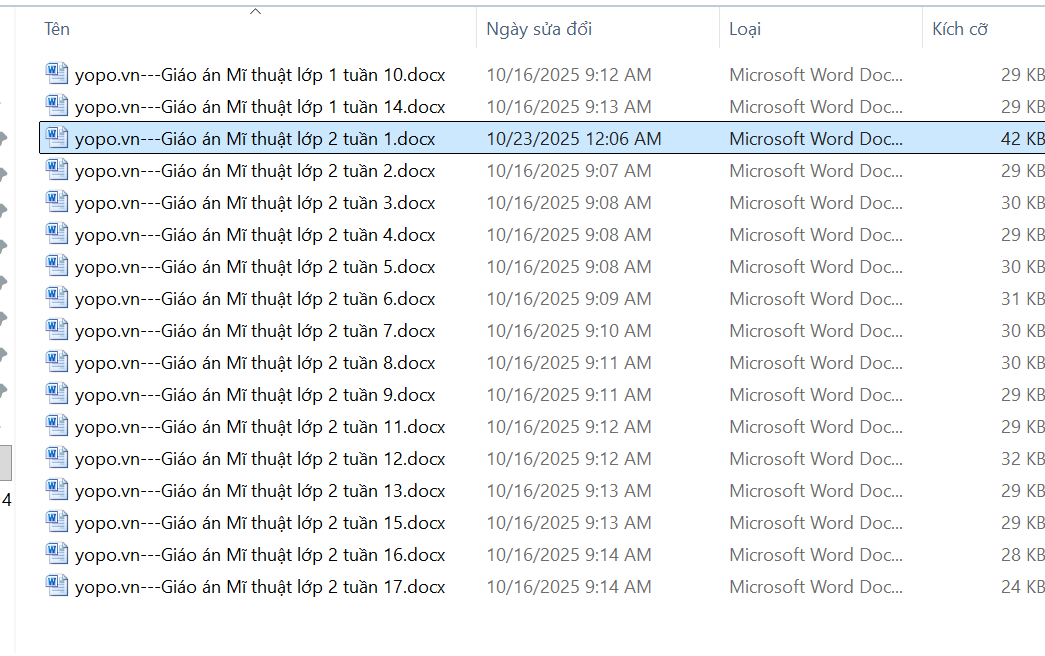Screen dimensions: 1045x656
Task: Click Word icon of lớp 1 tuần 14 file
Action: tap(57, 106)
